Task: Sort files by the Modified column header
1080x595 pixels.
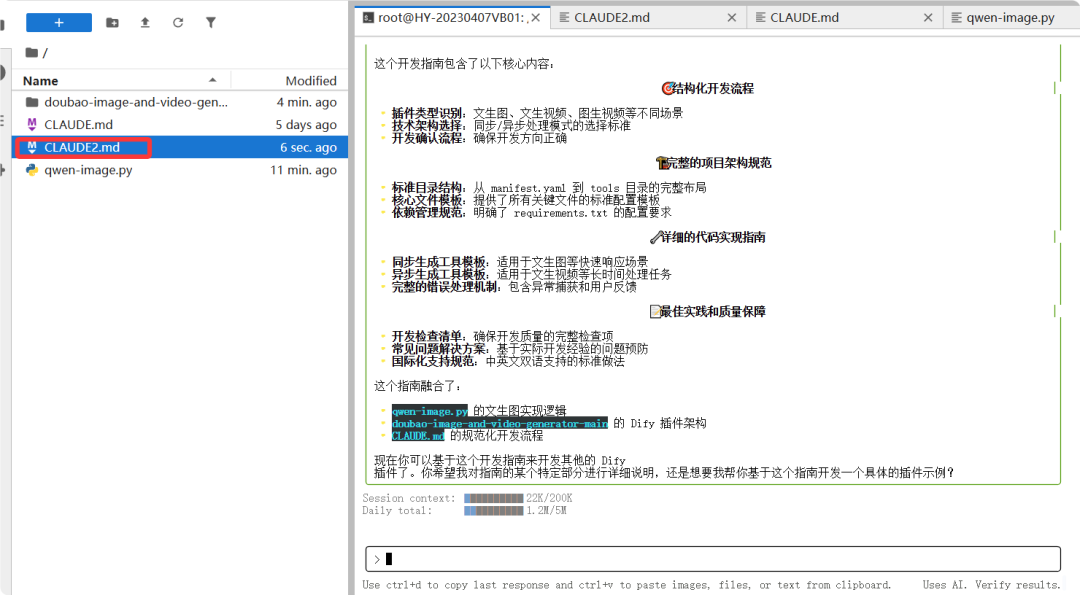Action: click(x=289, y=81)
